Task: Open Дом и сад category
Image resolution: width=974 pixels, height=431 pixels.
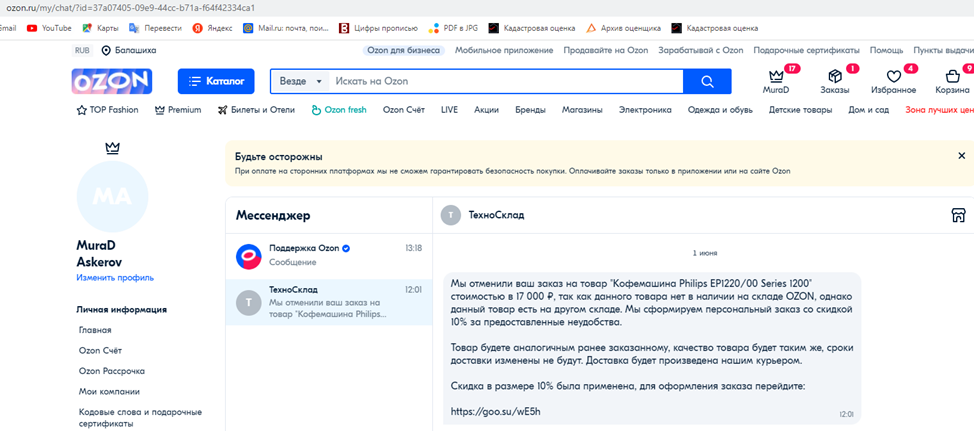Action: click(x=868, y=110)
